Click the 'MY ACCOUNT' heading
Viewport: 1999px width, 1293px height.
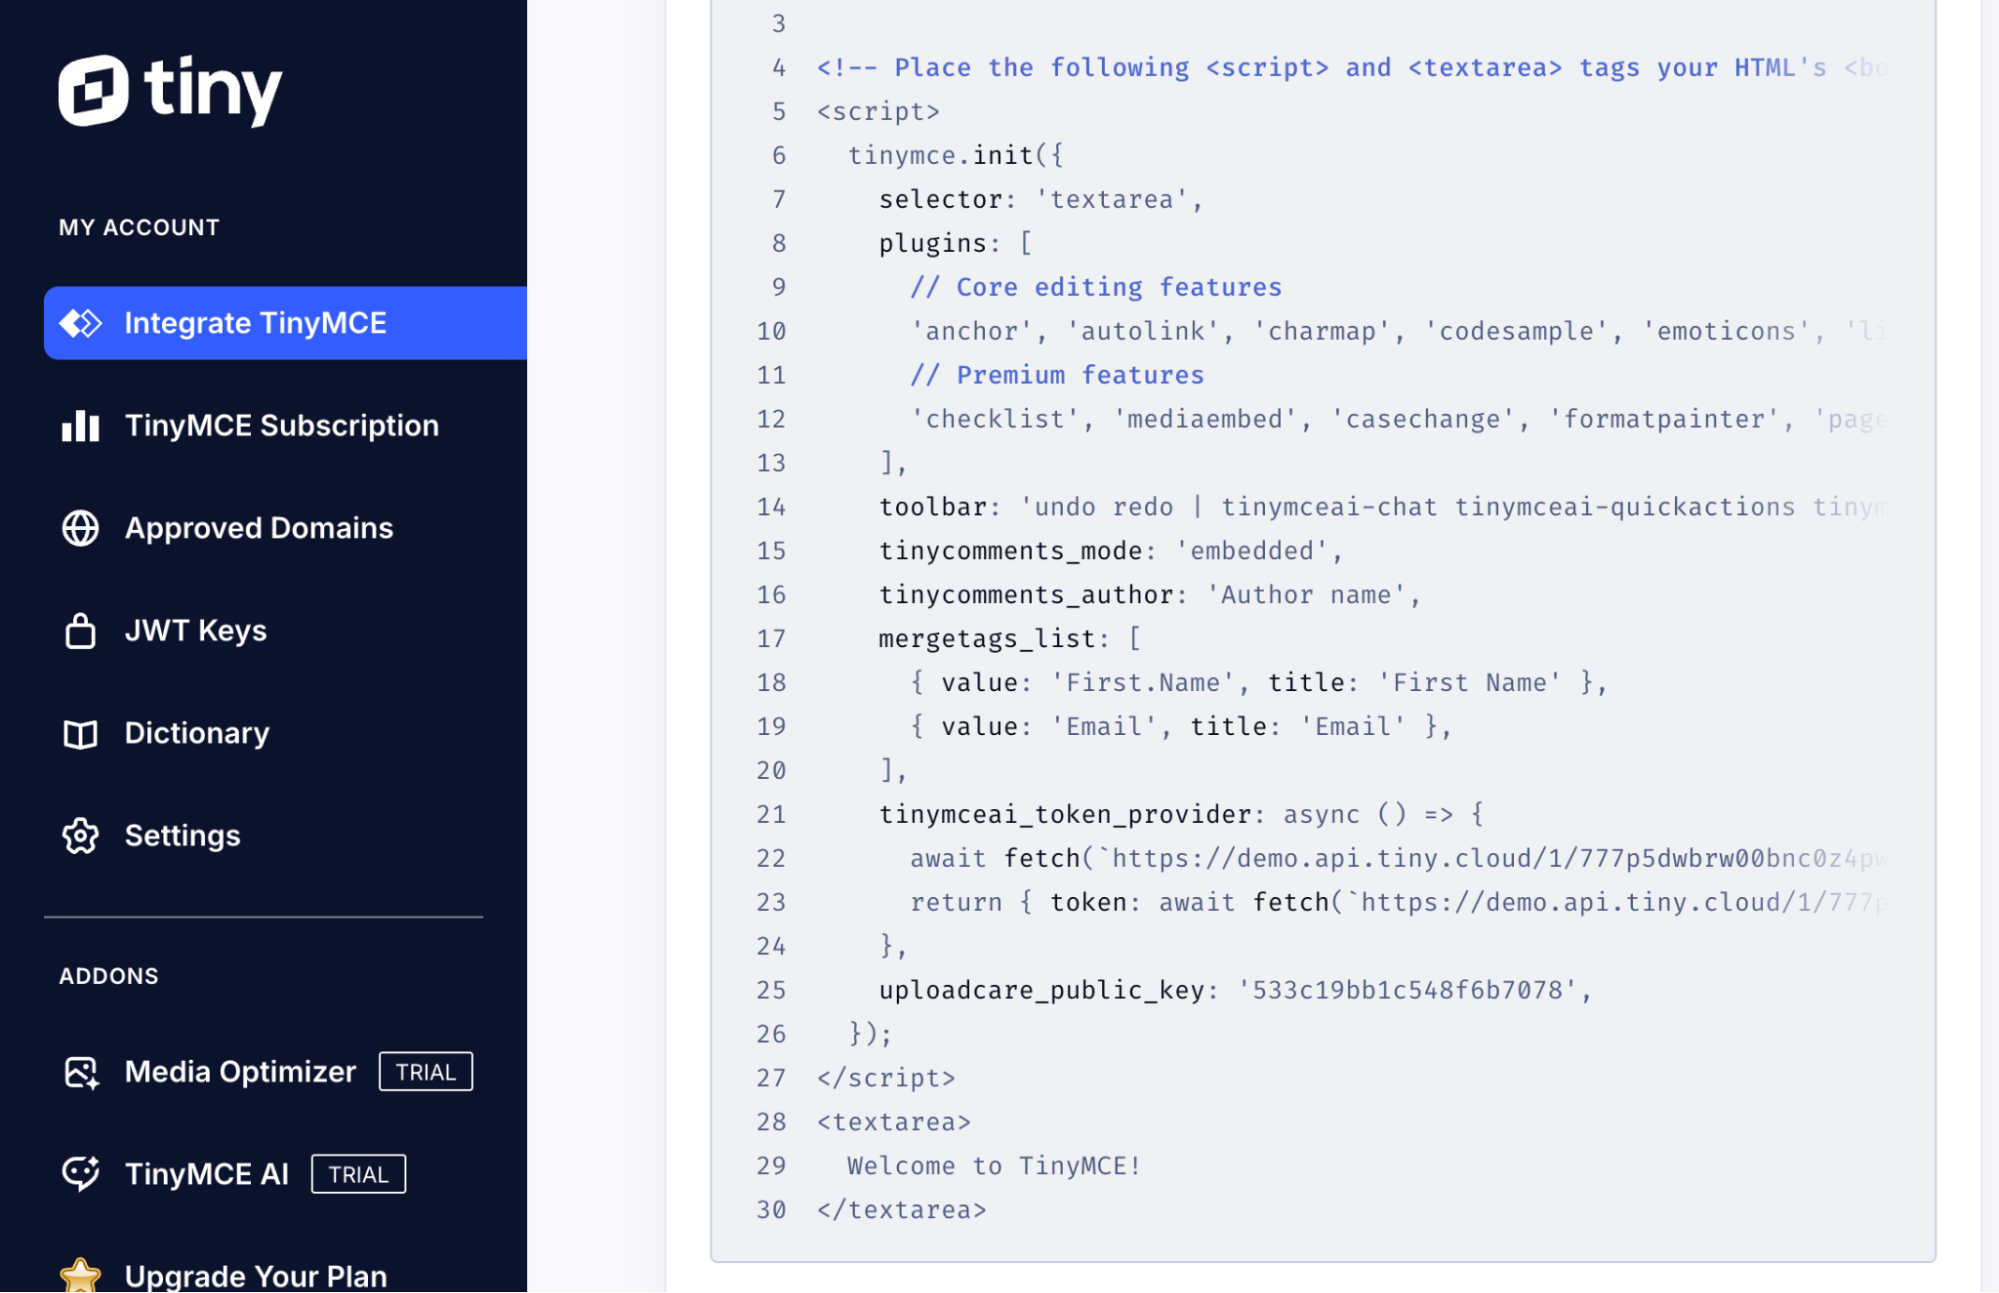tap(139, 227)
